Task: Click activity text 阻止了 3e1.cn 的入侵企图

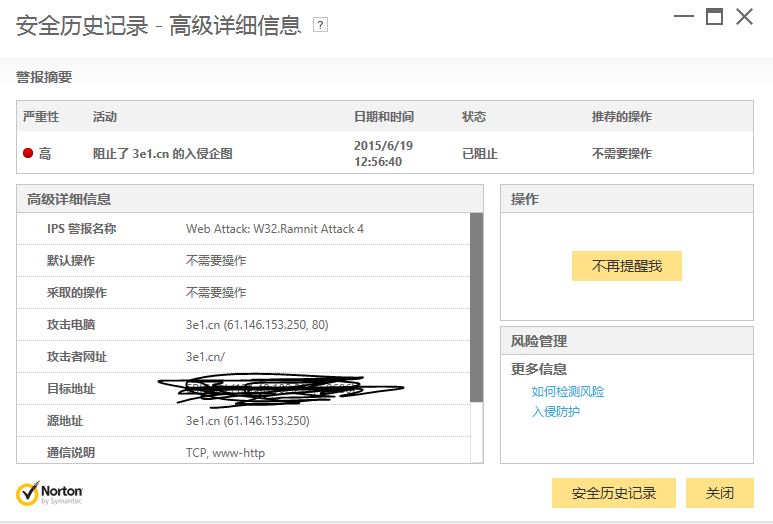Action: [x=163, y=154]
